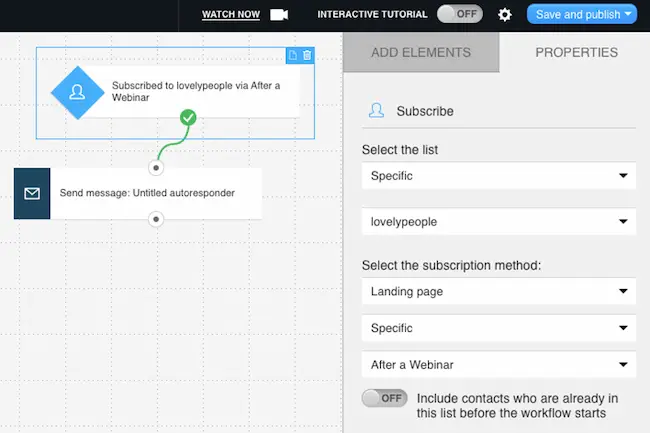The height and width of the screenshot is (433, 650).
Task: Switch to the Properties tab
Action: pos(576,52)
